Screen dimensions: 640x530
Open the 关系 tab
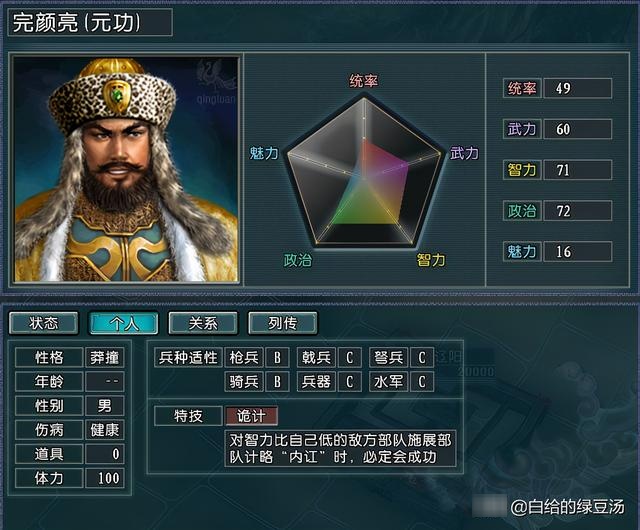point(203,323)
